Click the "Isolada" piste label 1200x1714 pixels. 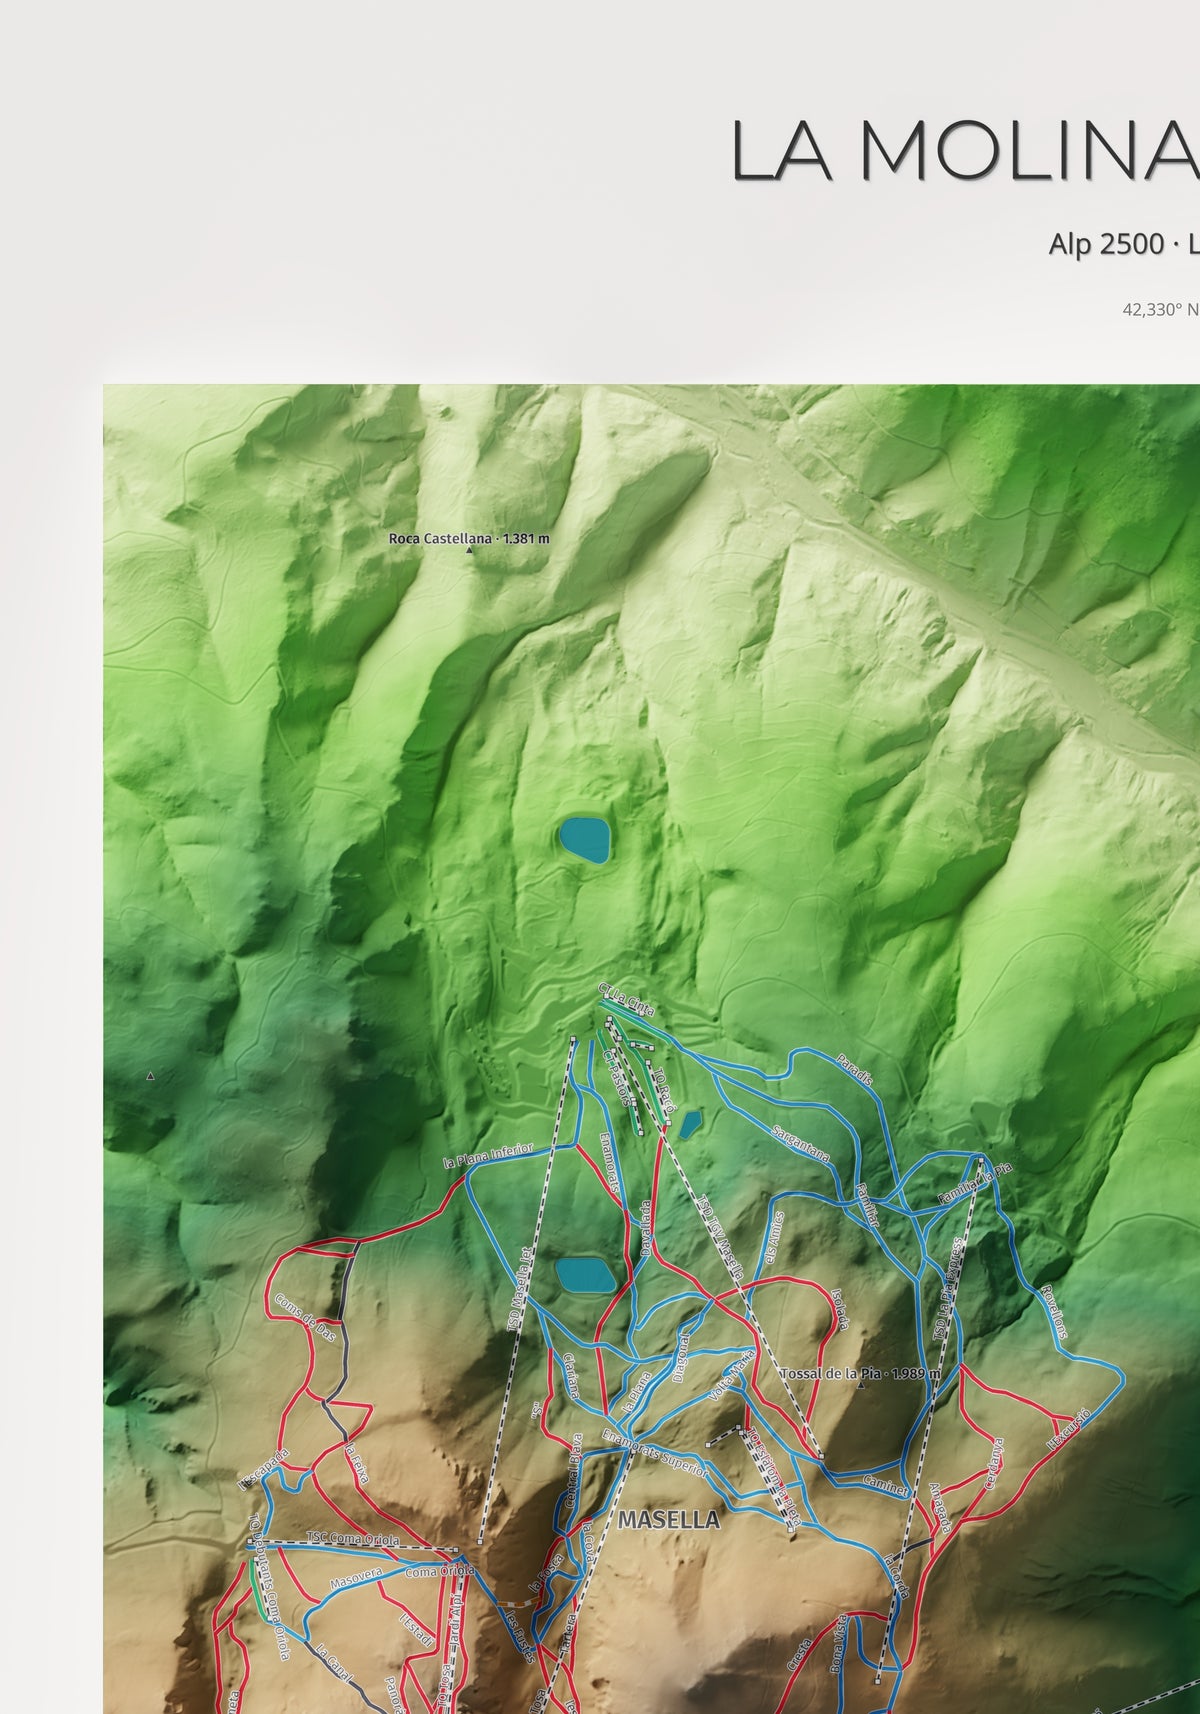(839, 1308)
